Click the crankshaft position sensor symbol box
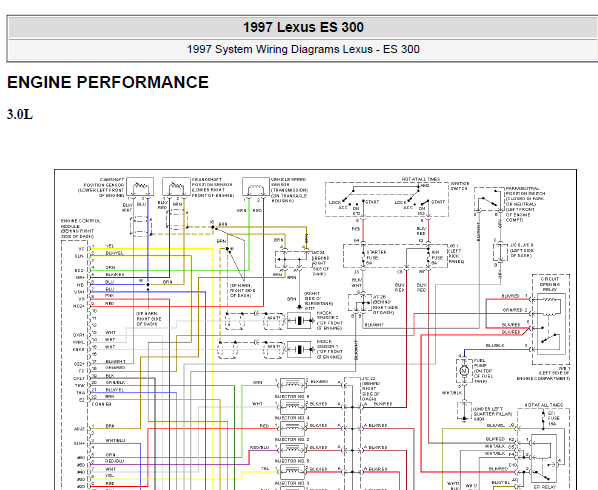 click(176, 186)
